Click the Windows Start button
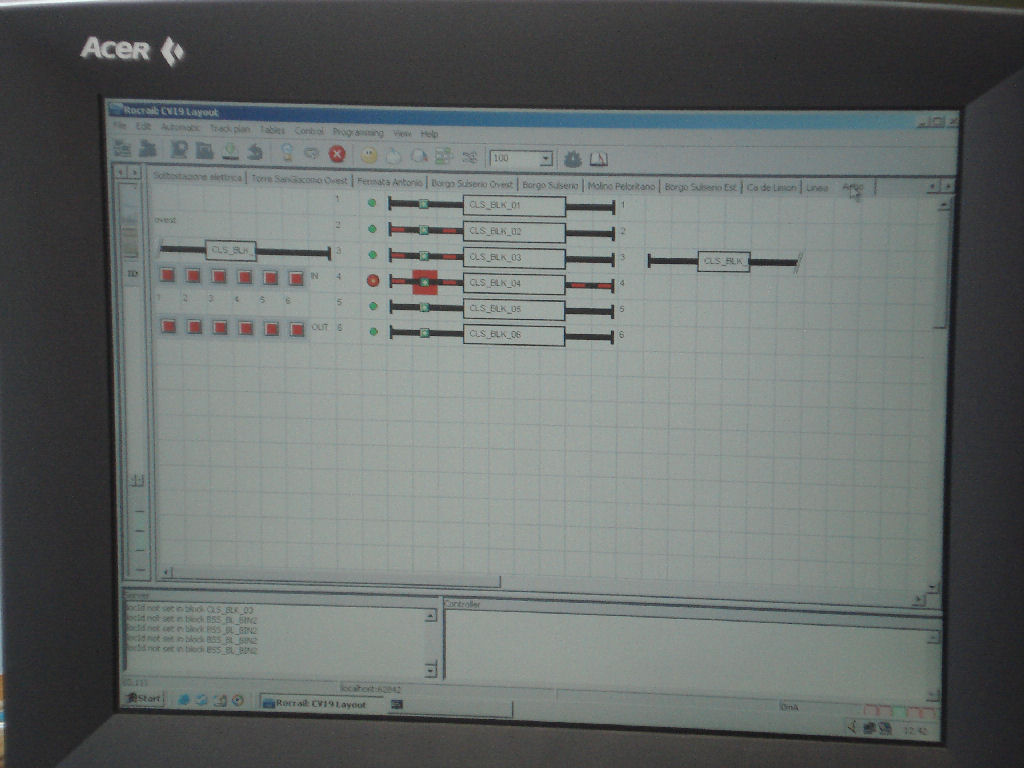This screenshot has width=1024, height=768. (x=143, y=698)
